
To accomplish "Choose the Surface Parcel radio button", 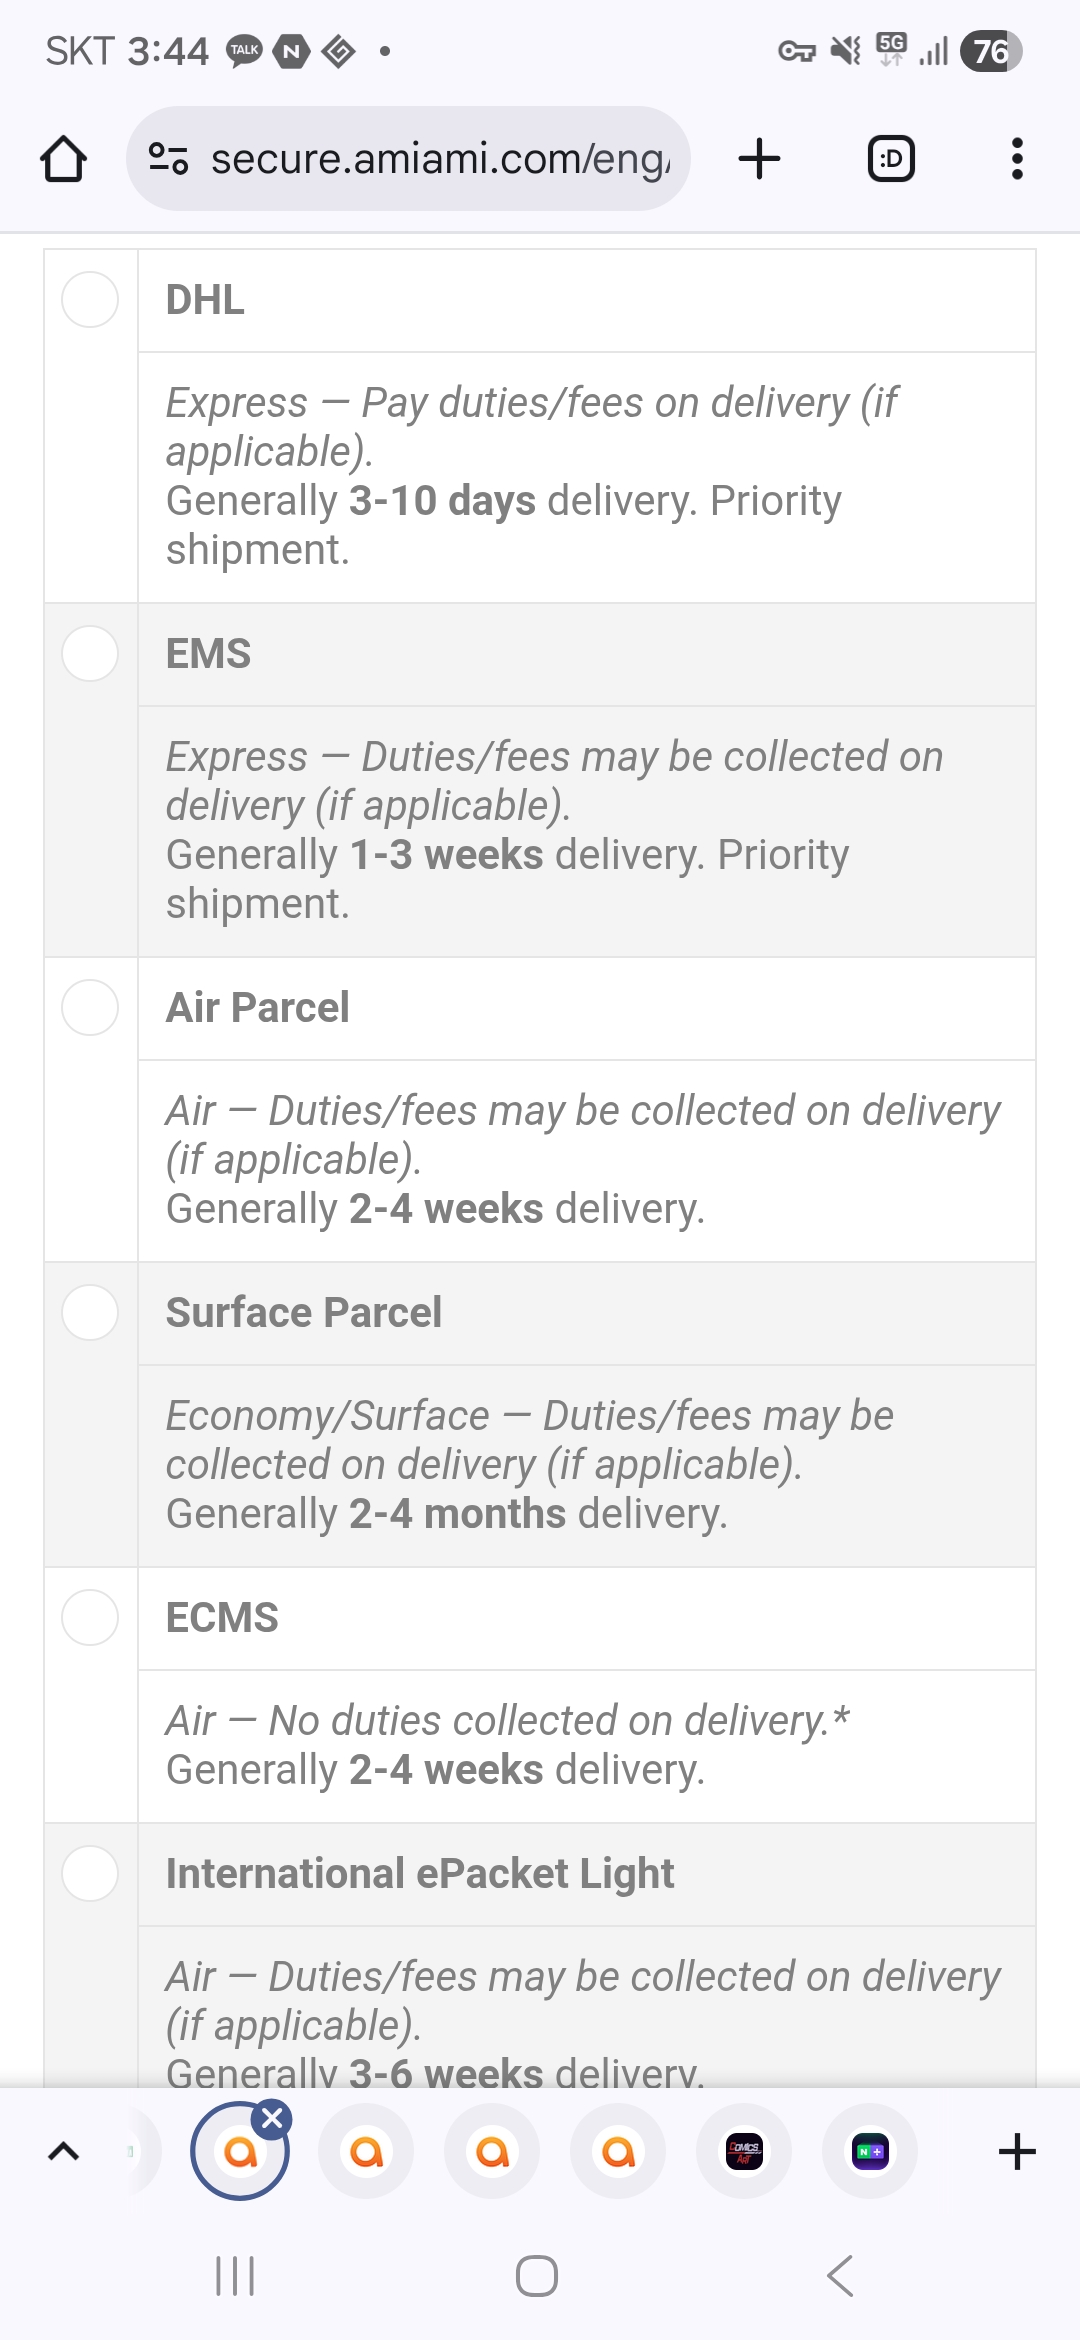I will (x=90, y=1312).
